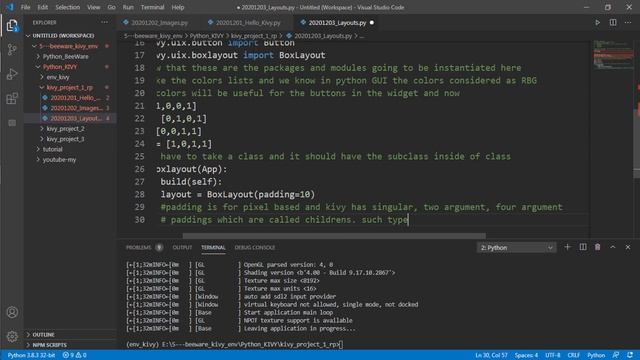Screen dimensions: 640x360
Task: Open the Run and Debug view
Action: pyautogui.click(x=12, y=74)
